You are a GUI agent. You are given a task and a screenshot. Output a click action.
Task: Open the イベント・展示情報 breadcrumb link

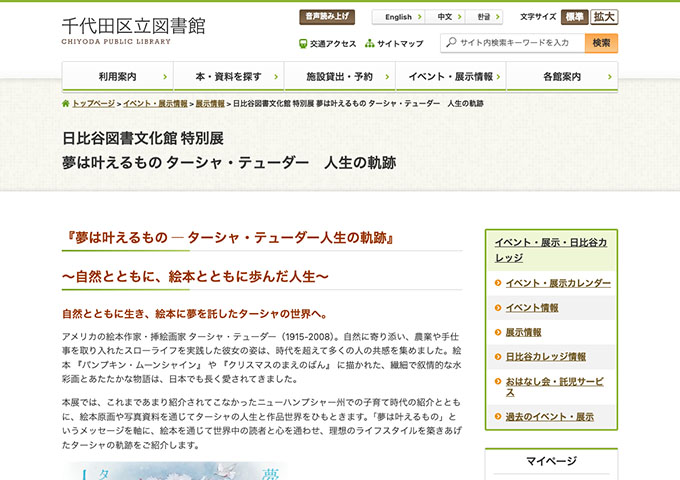(155, 104)
